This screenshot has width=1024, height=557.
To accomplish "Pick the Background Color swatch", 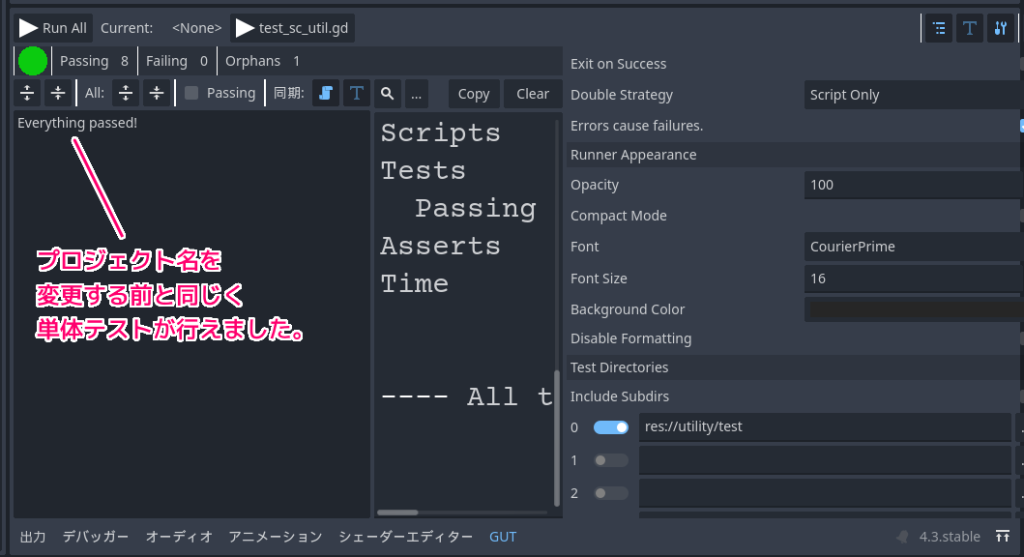I will click(914, 310).
